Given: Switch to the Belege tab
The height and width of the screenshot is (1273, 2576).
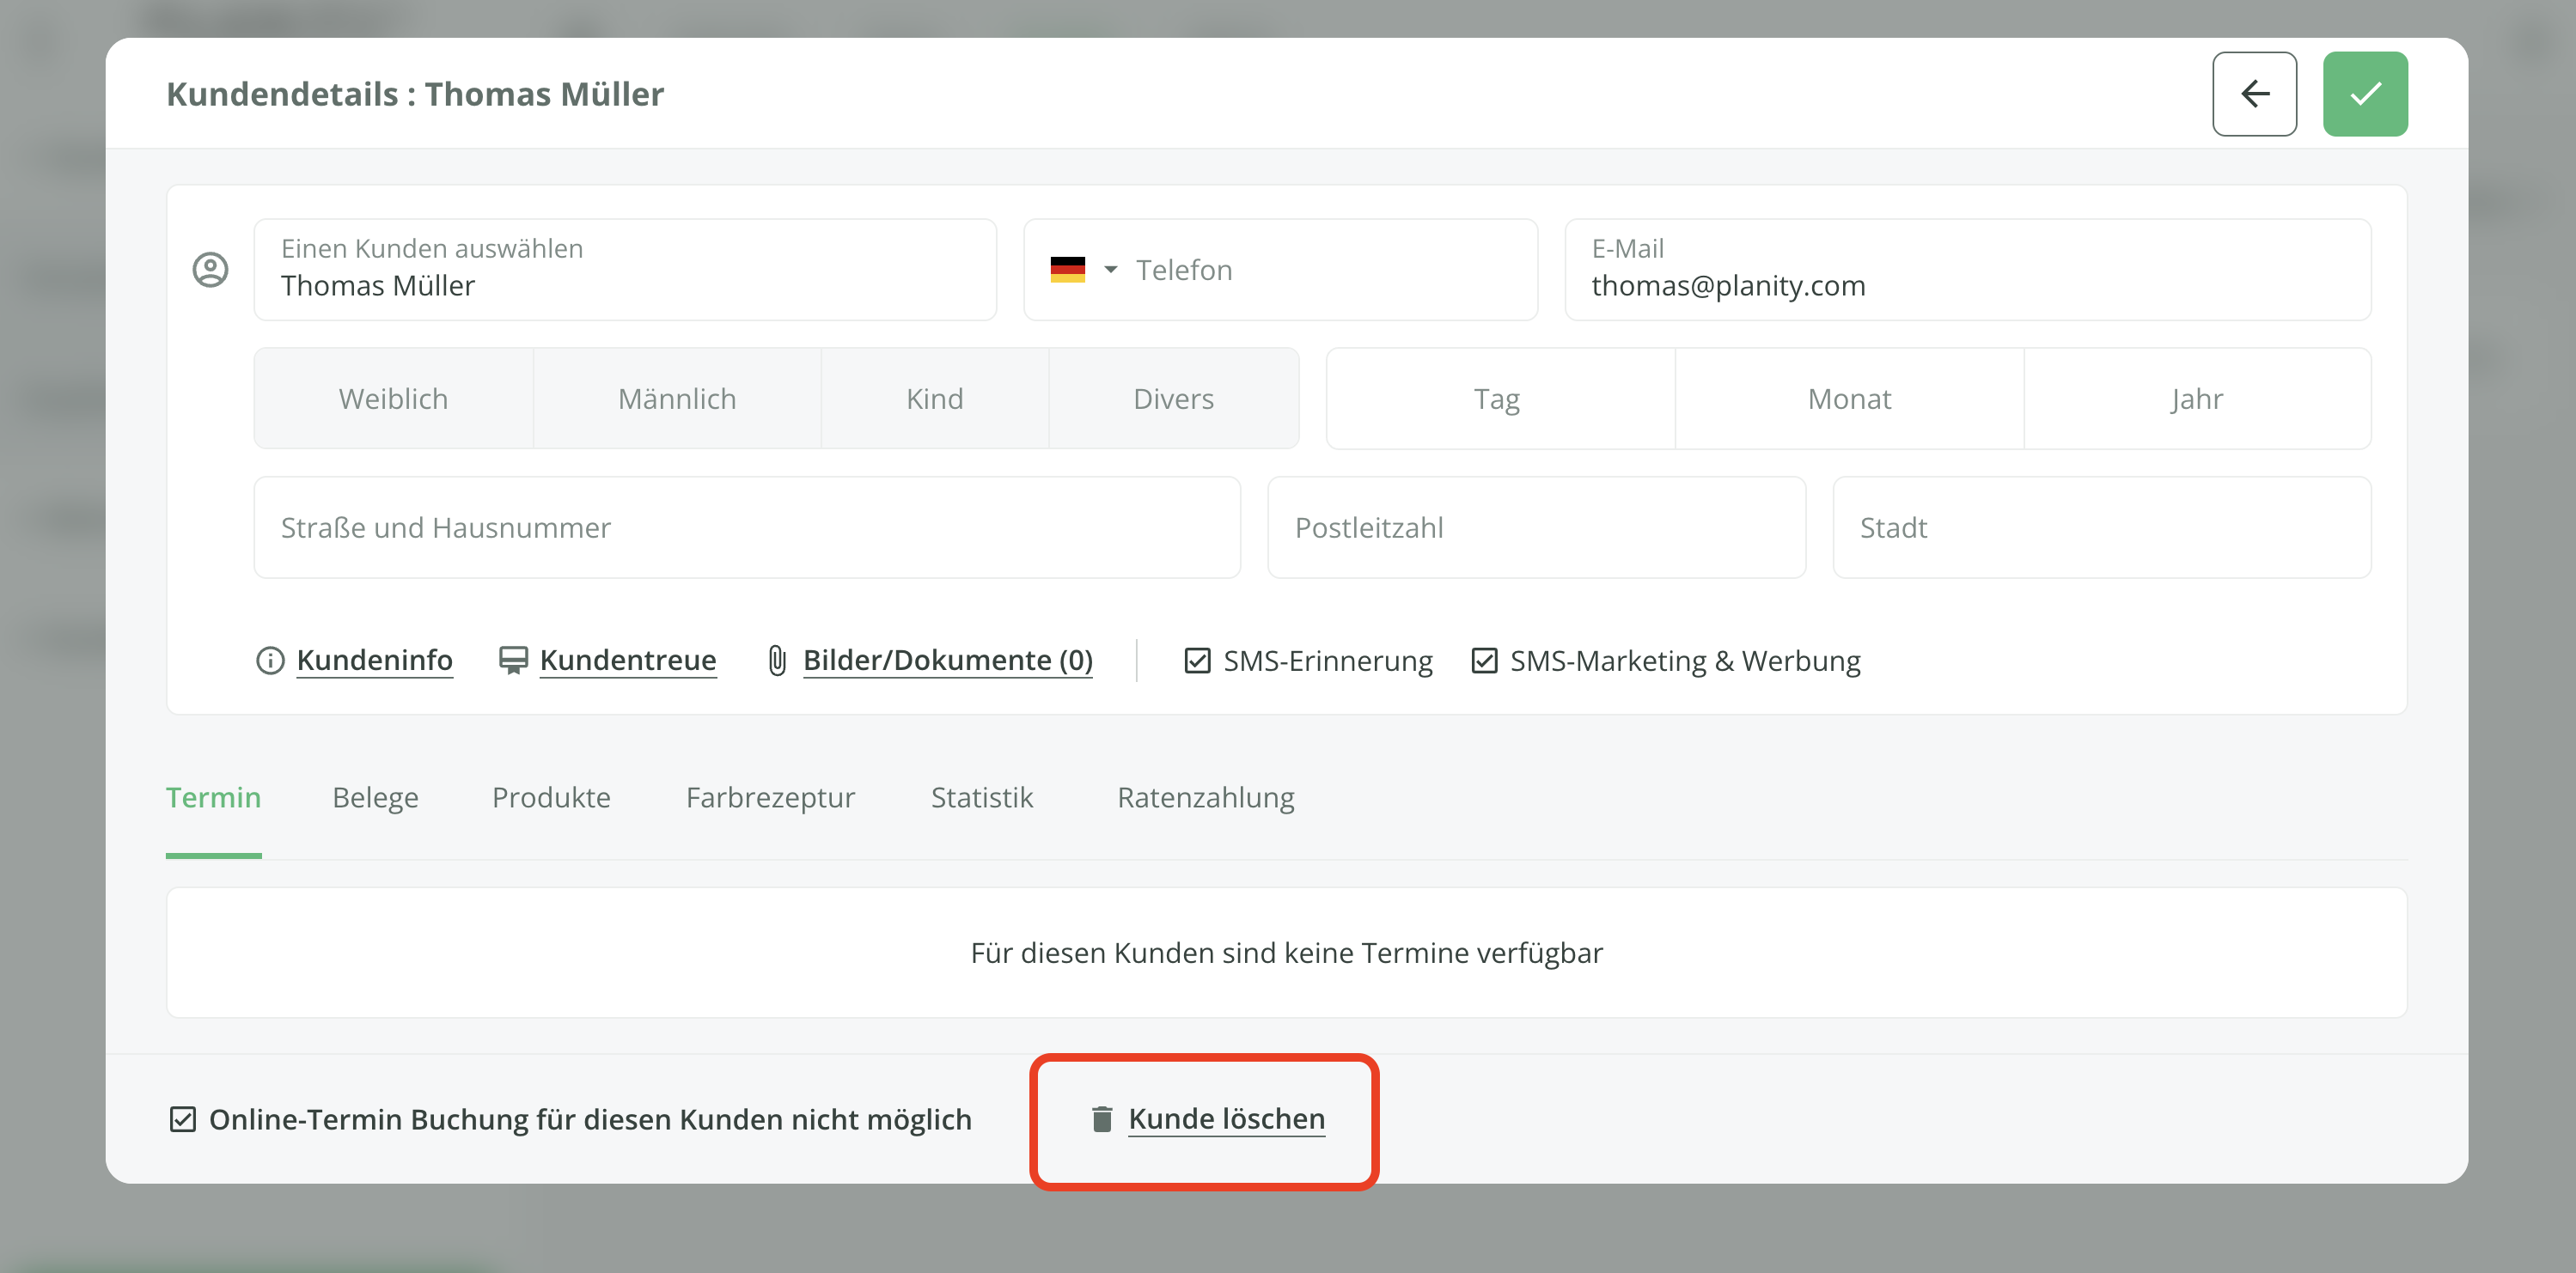Looking at the screenshot, I should 375,798.
